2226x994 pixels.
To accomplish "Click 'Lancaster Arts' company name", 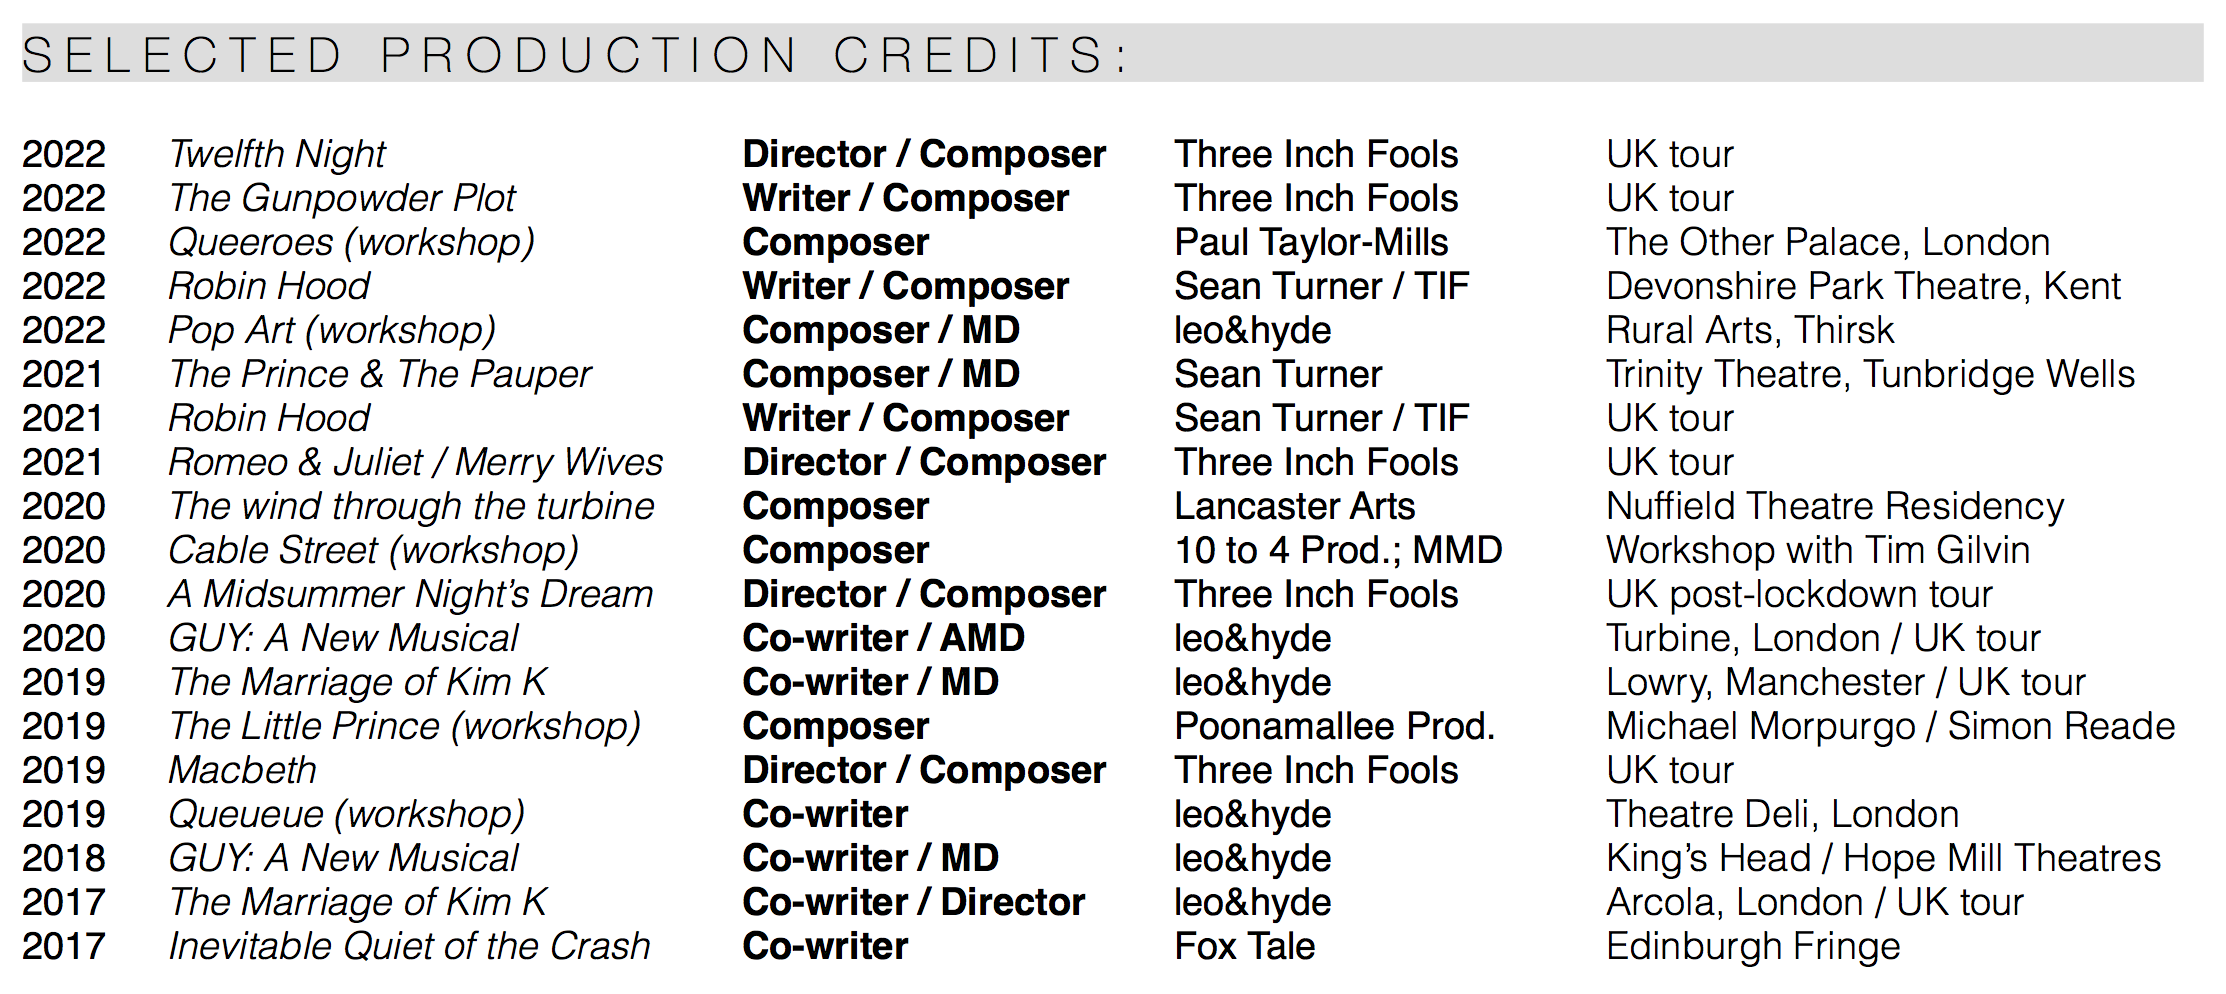I will (1294, 506).
